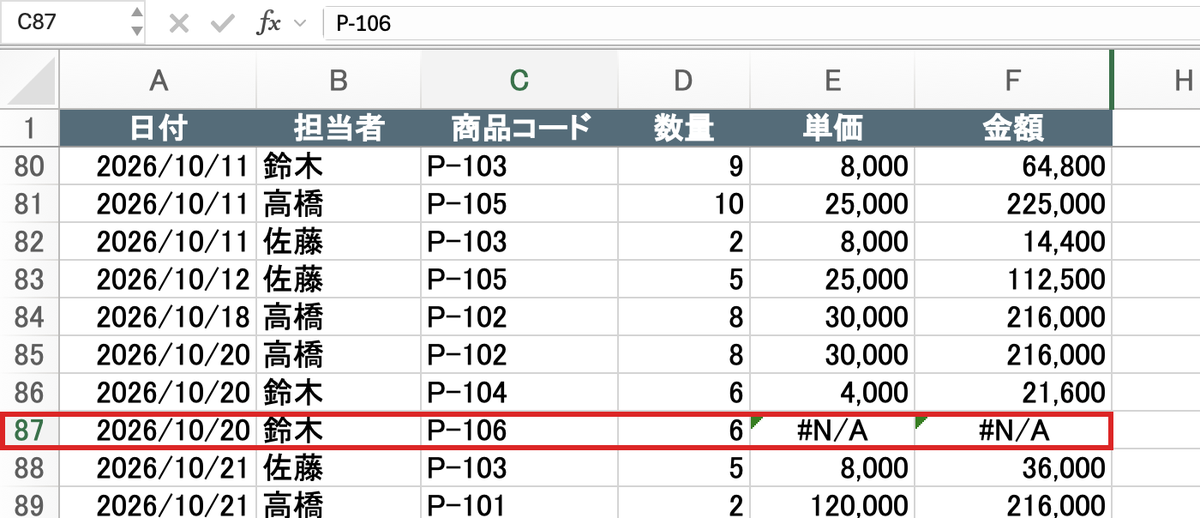
Task: Select column E header
Action: pyautogui.click(x=832, y=81)
